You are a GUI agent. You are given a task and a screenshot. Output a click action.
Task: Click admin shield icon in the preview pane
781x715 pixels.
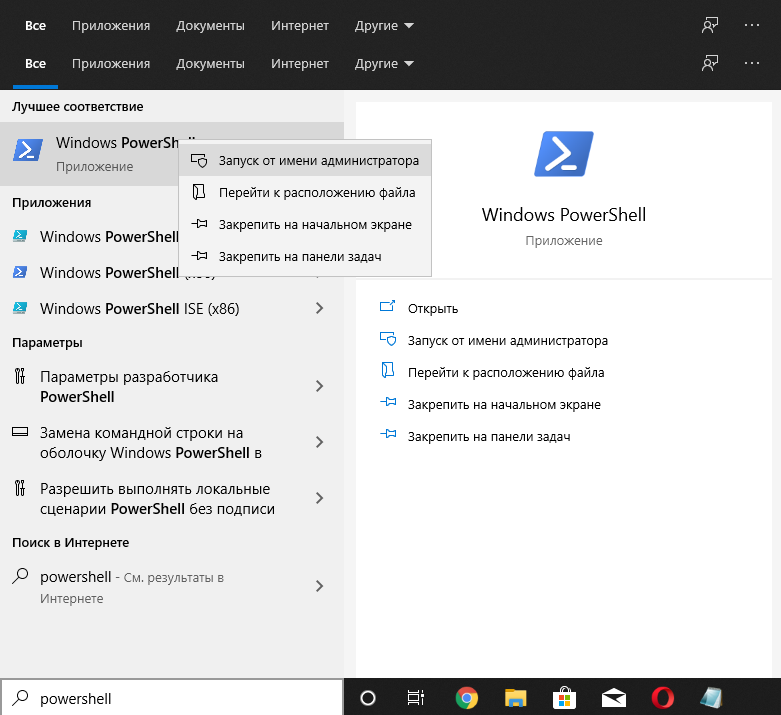click(x=388, y=339)
